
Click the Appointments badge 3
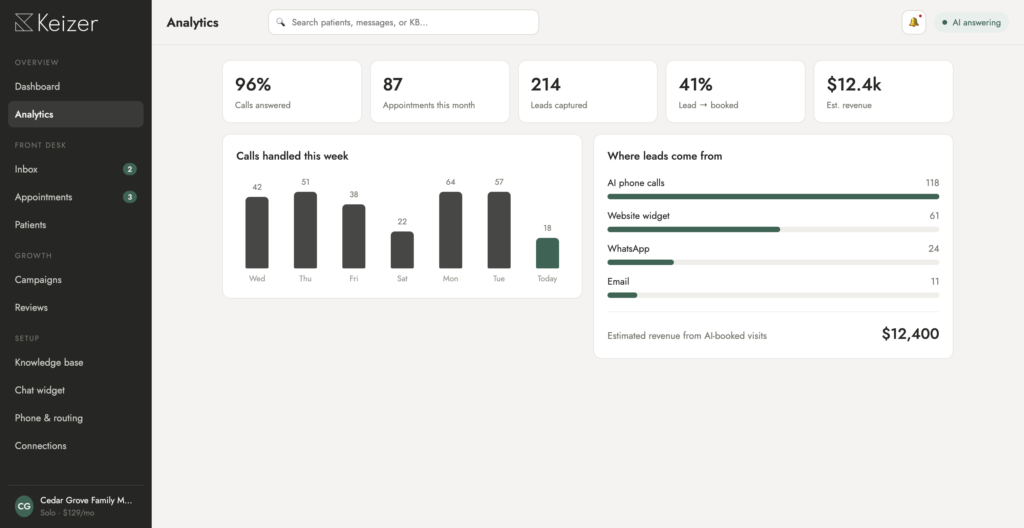click(x=129, y=197)
